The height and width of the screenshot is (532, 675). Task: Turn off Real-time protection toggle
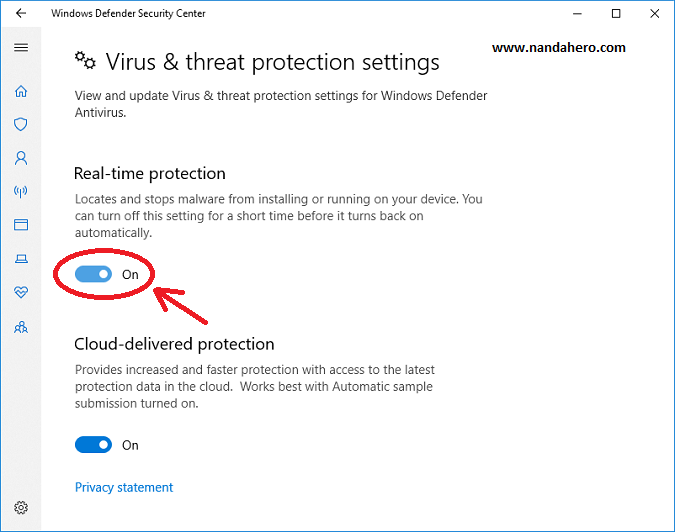point(94,273)
